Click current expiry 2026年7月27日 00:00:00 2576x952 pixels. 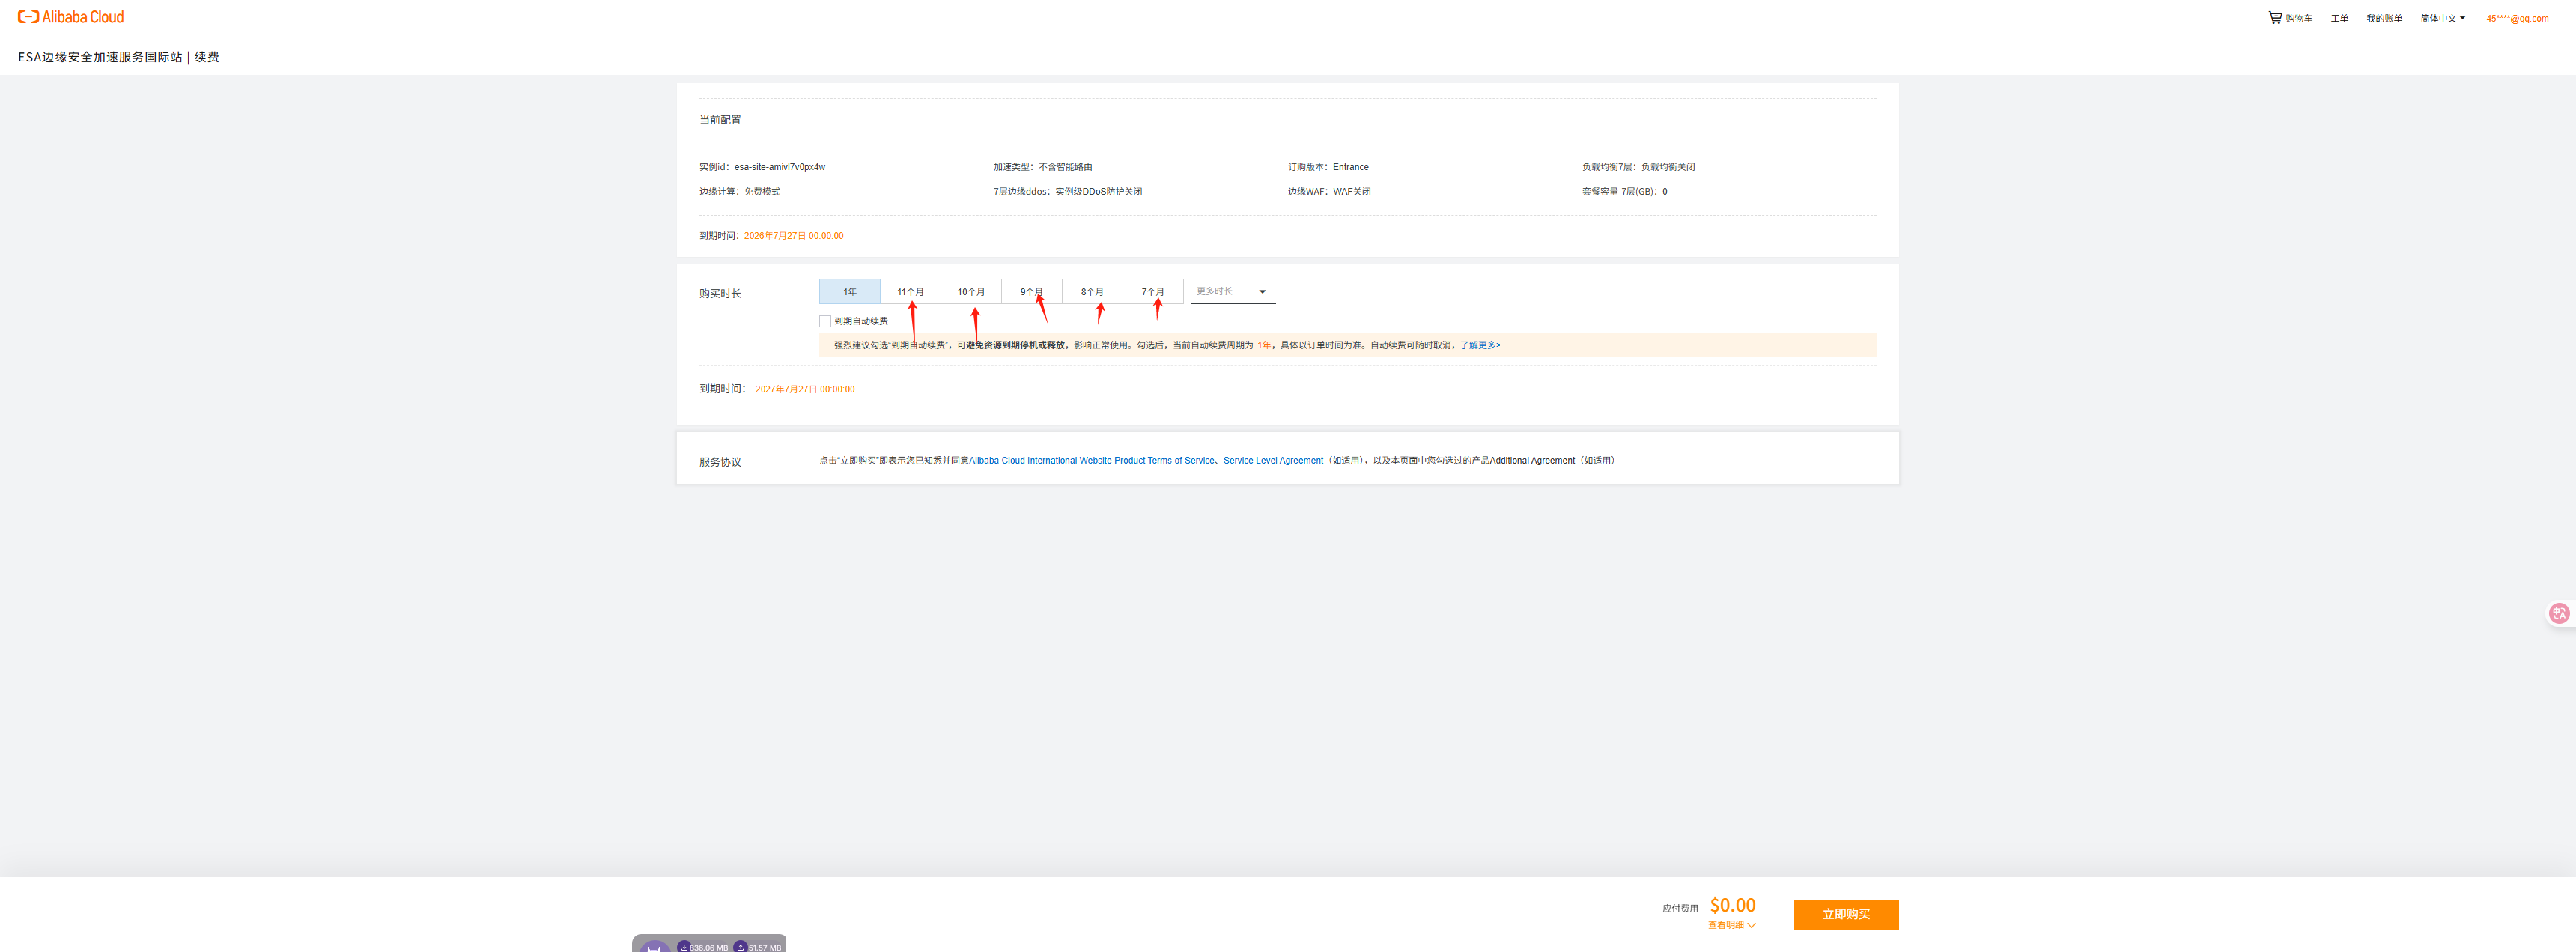pos(794,236)
